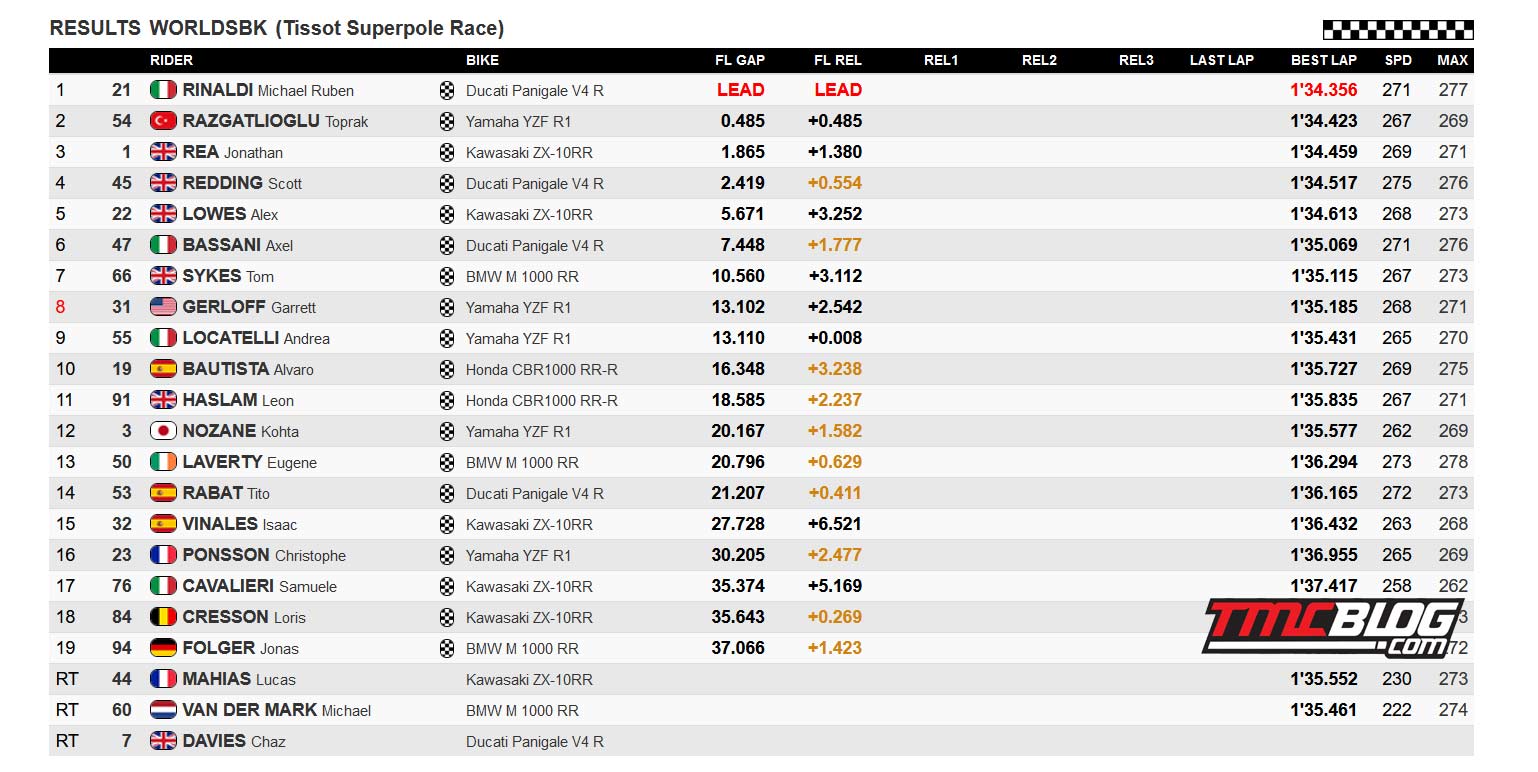1538x772 pixels.
Task: Click the Turkish flag beside RAZGATLIOGLU
Action: click(x=163, y=121)
